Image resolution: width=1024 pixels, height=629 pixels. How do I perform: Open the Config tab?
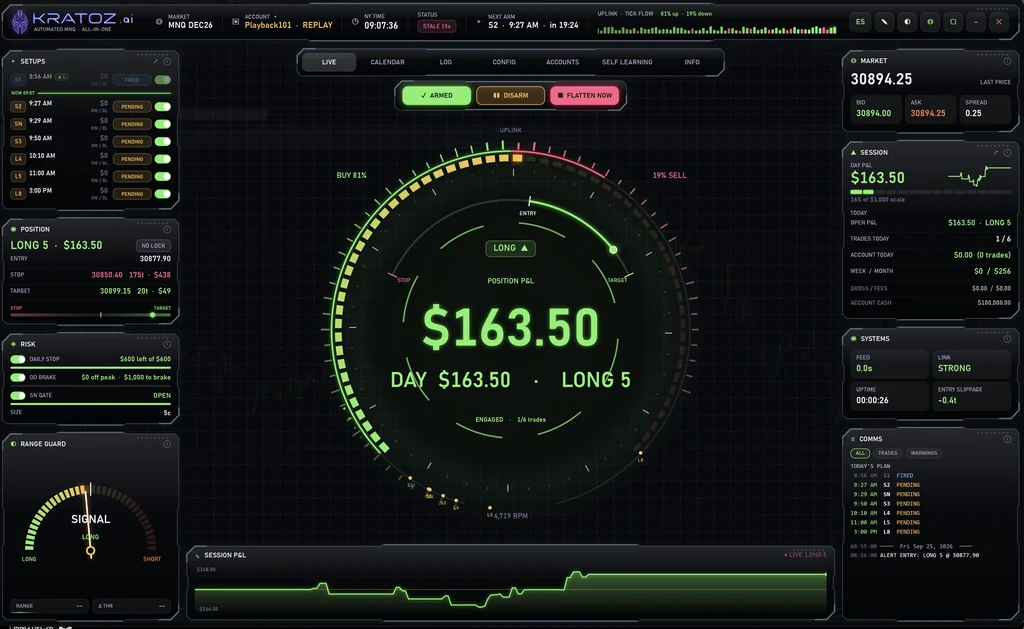[x=504, y=62]
